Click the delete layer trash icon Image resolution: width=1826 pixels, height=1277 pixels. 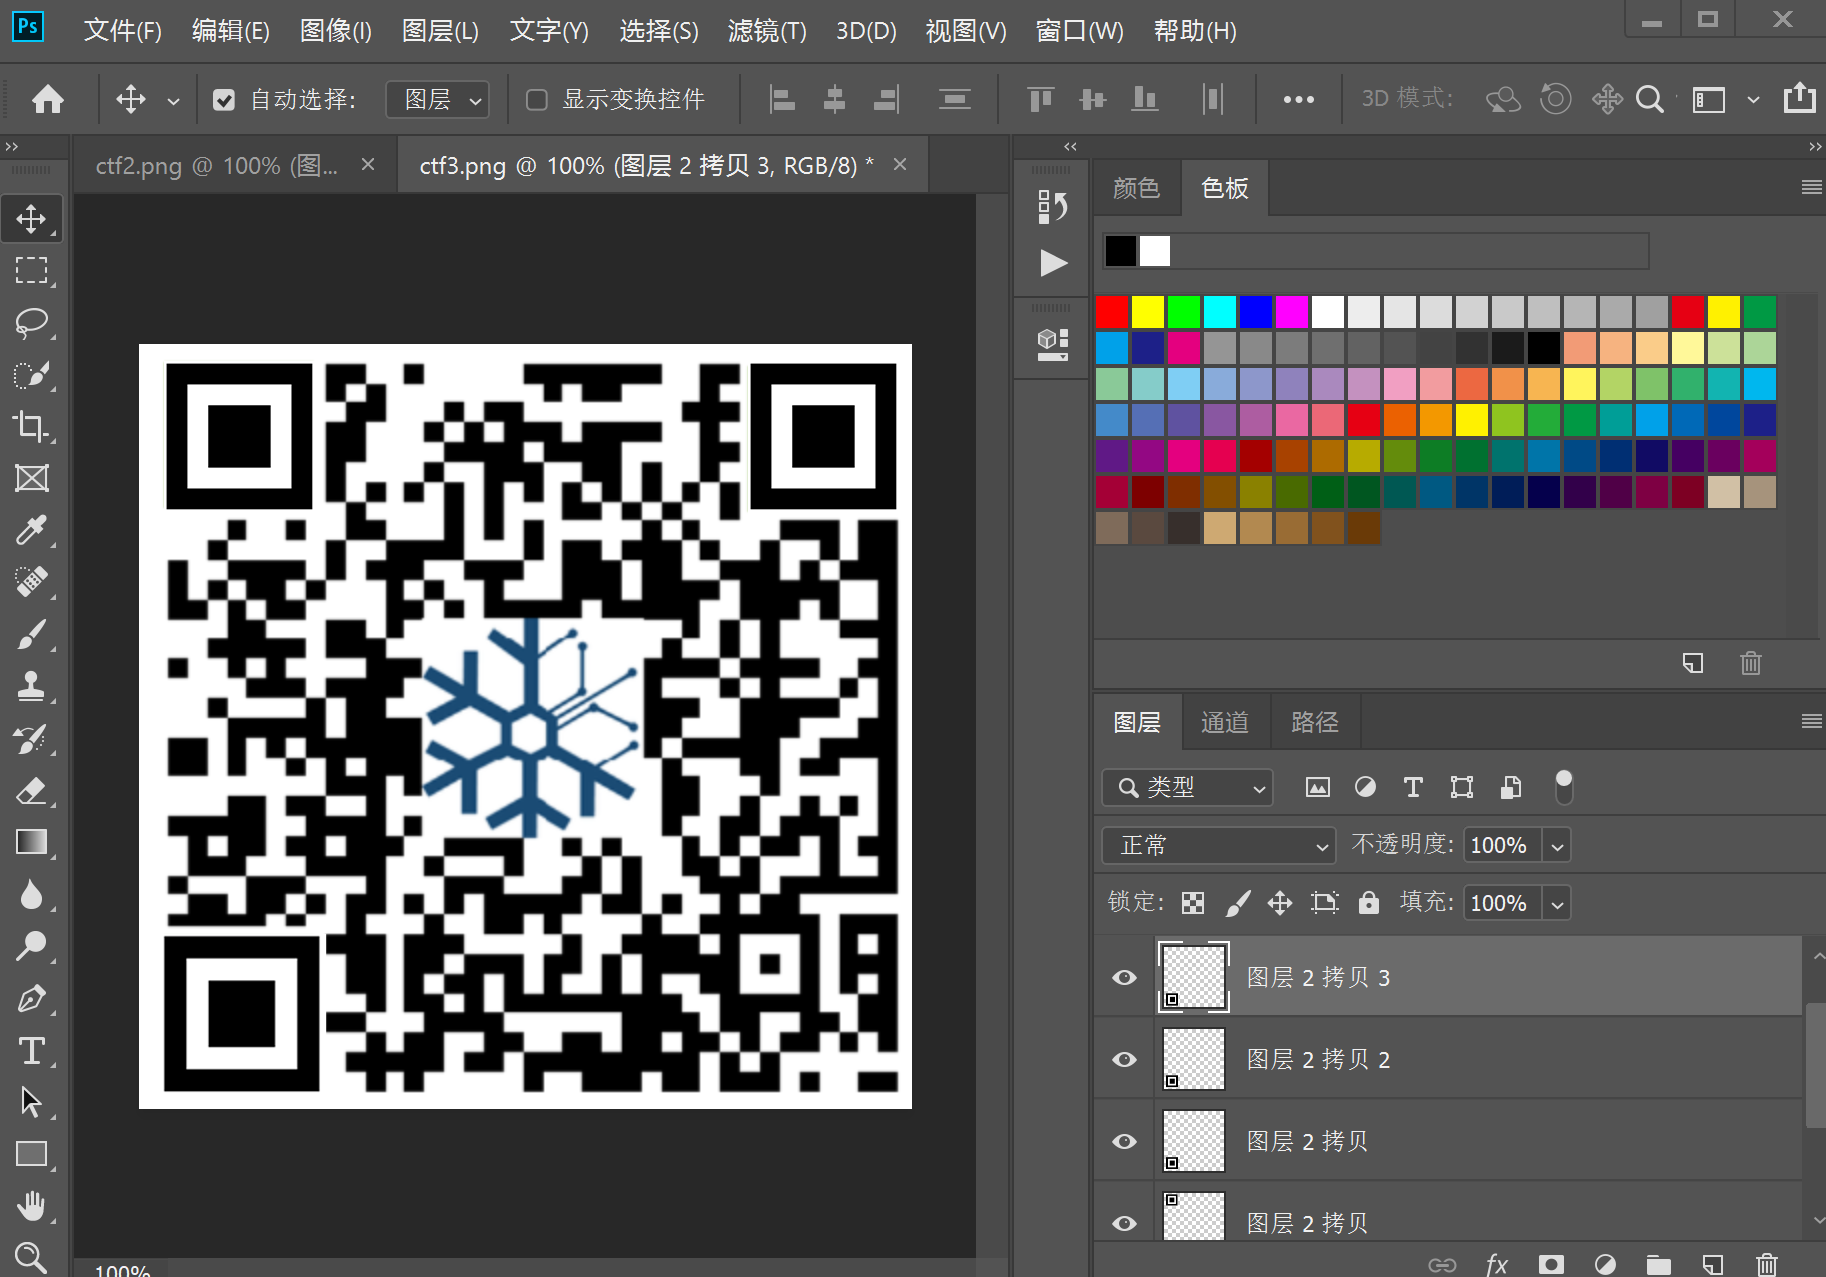coord(1767,1265)
